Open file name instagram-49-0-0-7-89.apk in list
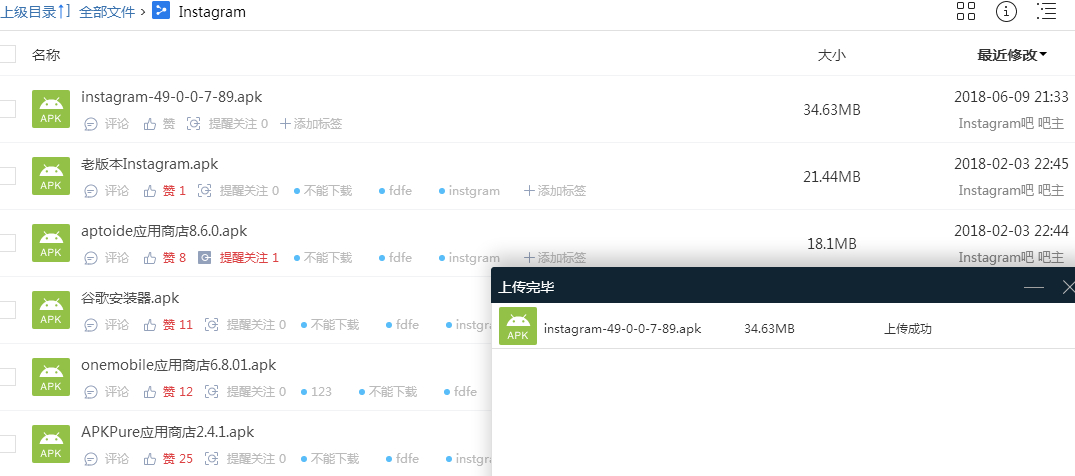 [x=171, y=97]
